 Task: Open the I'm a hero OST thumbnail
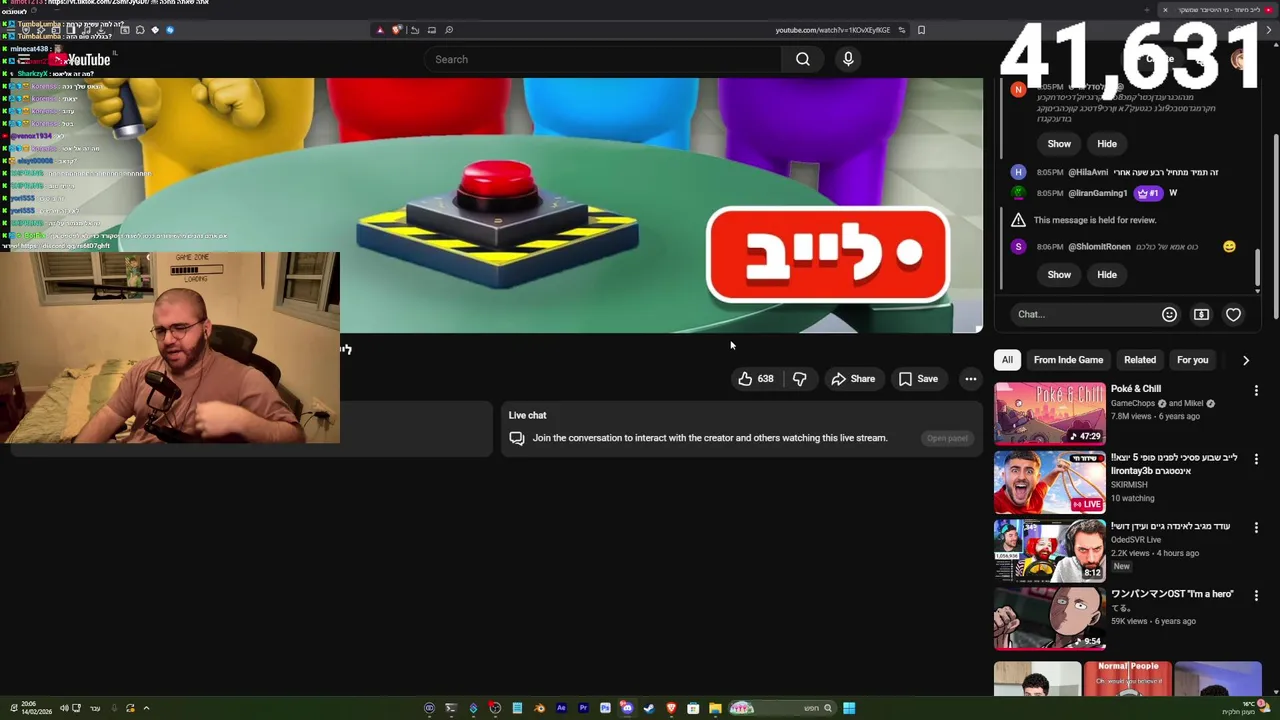tap(1050, 618)
